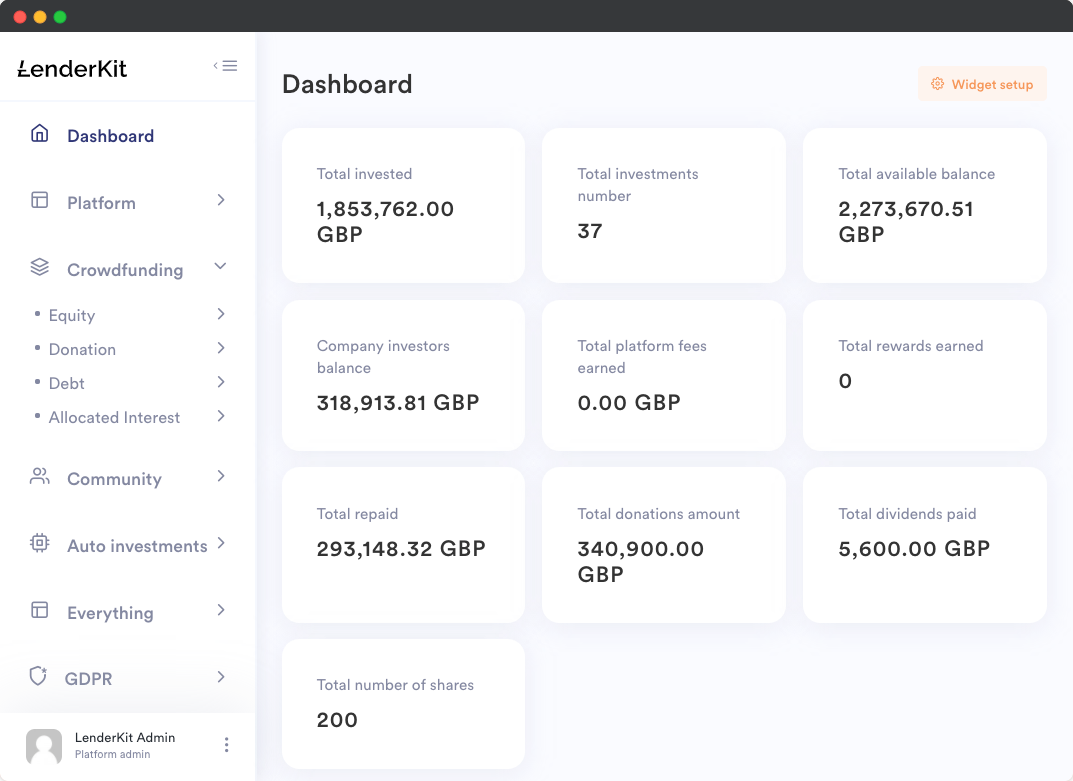Select Debt under Crowdfunding
The height and width of the screenshot is (781, 1073).
67,383
